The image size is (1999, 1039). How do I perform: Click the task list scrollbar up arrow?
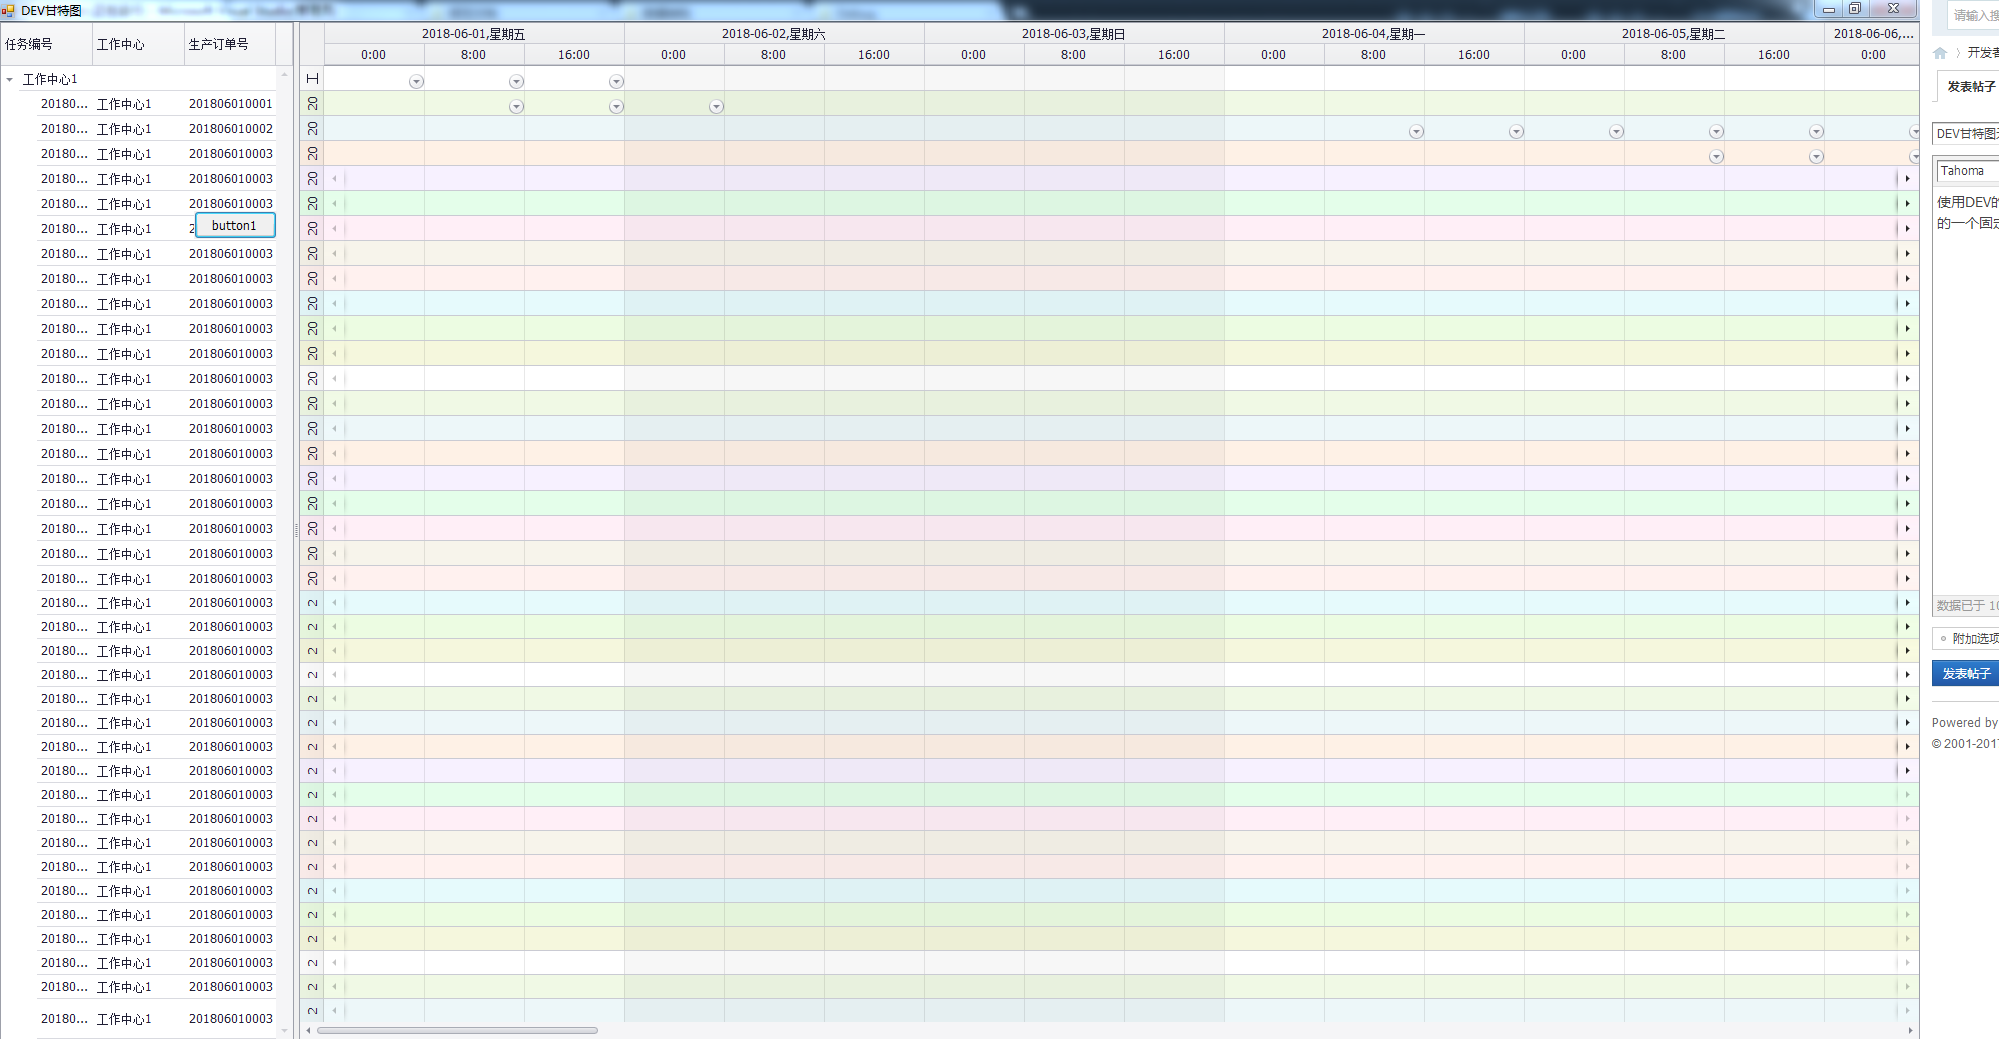pos(284,74)
